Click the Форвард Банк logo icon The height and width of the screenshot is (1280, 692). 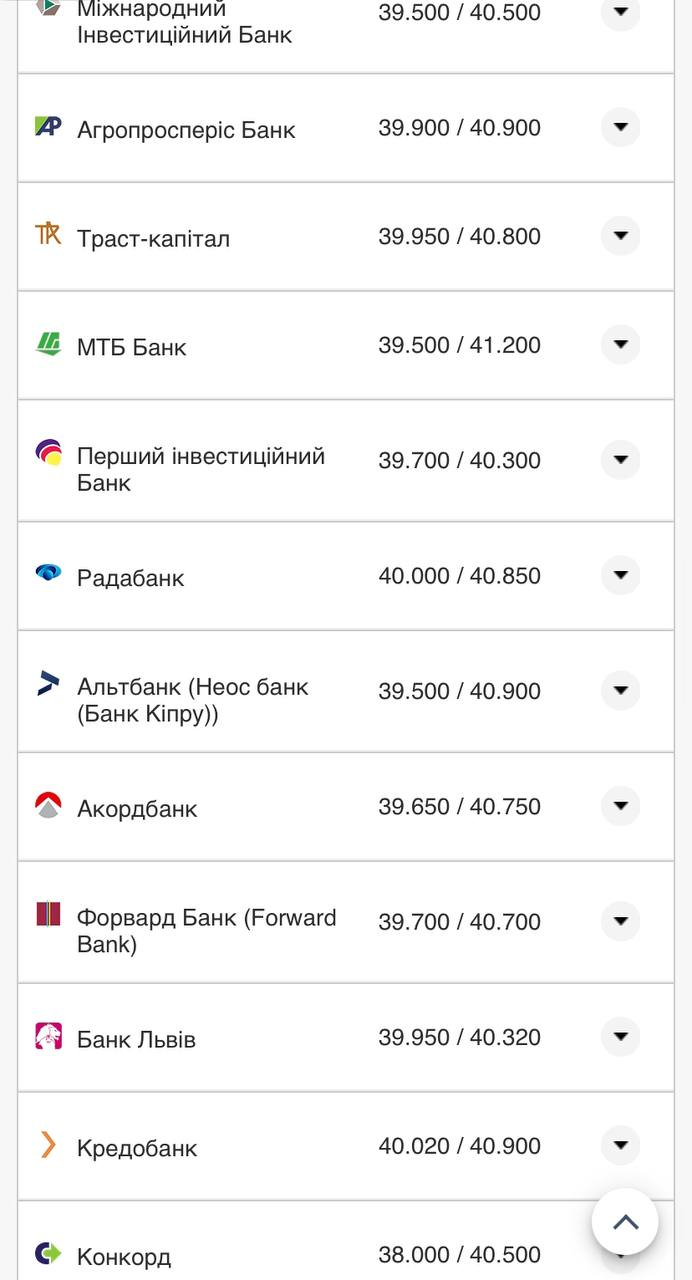pyautogui.click(x=48, y=914)
